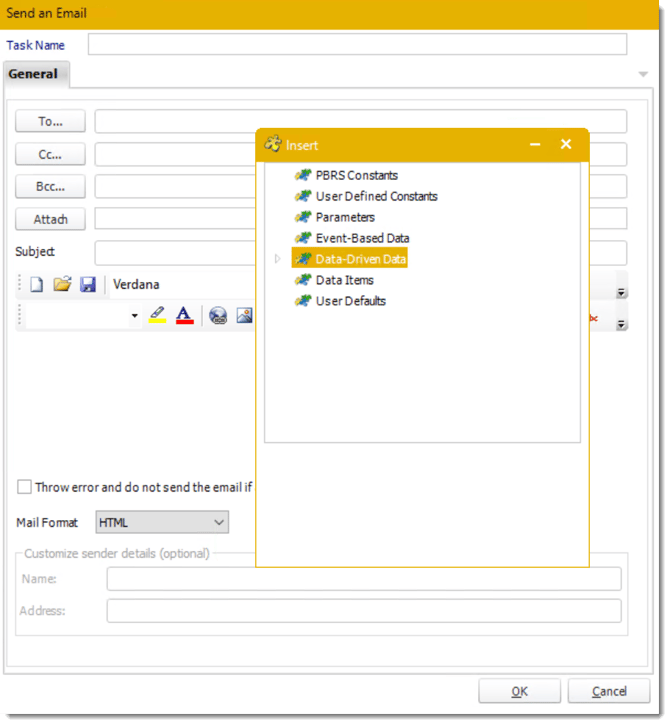
Task: Expand upper editor toolbar overflow arrow
Action: coord(621,292)
